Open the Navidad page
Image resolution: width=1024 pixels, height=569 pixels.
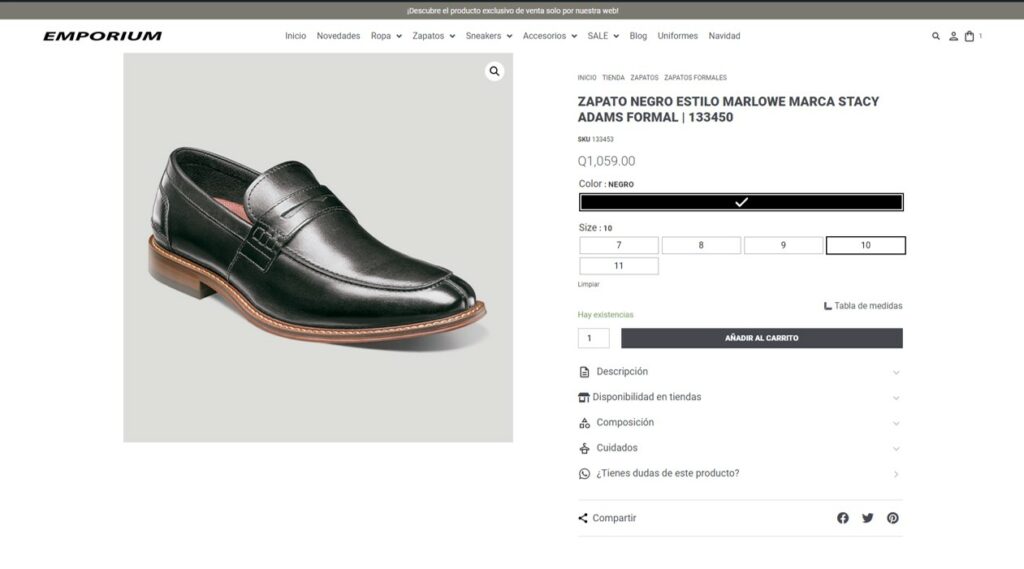(x=724, y=36)
